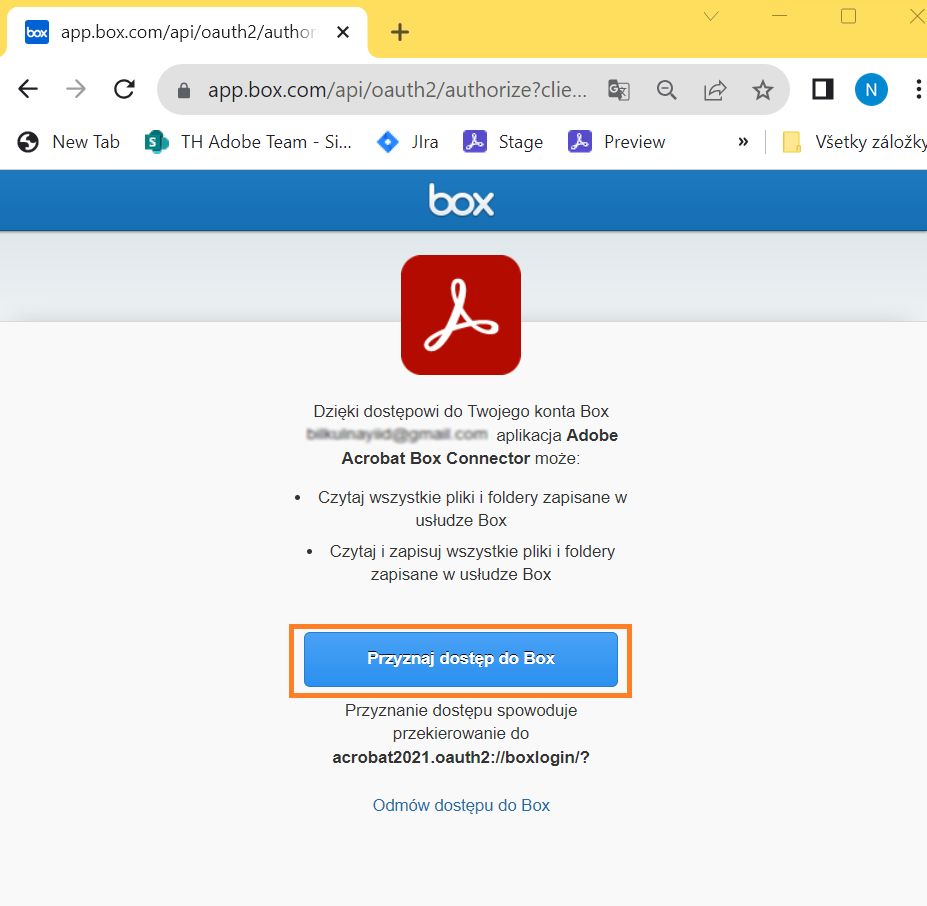Screen dimensions: 927x906
Task: Share this page via the share icon
Action: click(x=715, y=90)
